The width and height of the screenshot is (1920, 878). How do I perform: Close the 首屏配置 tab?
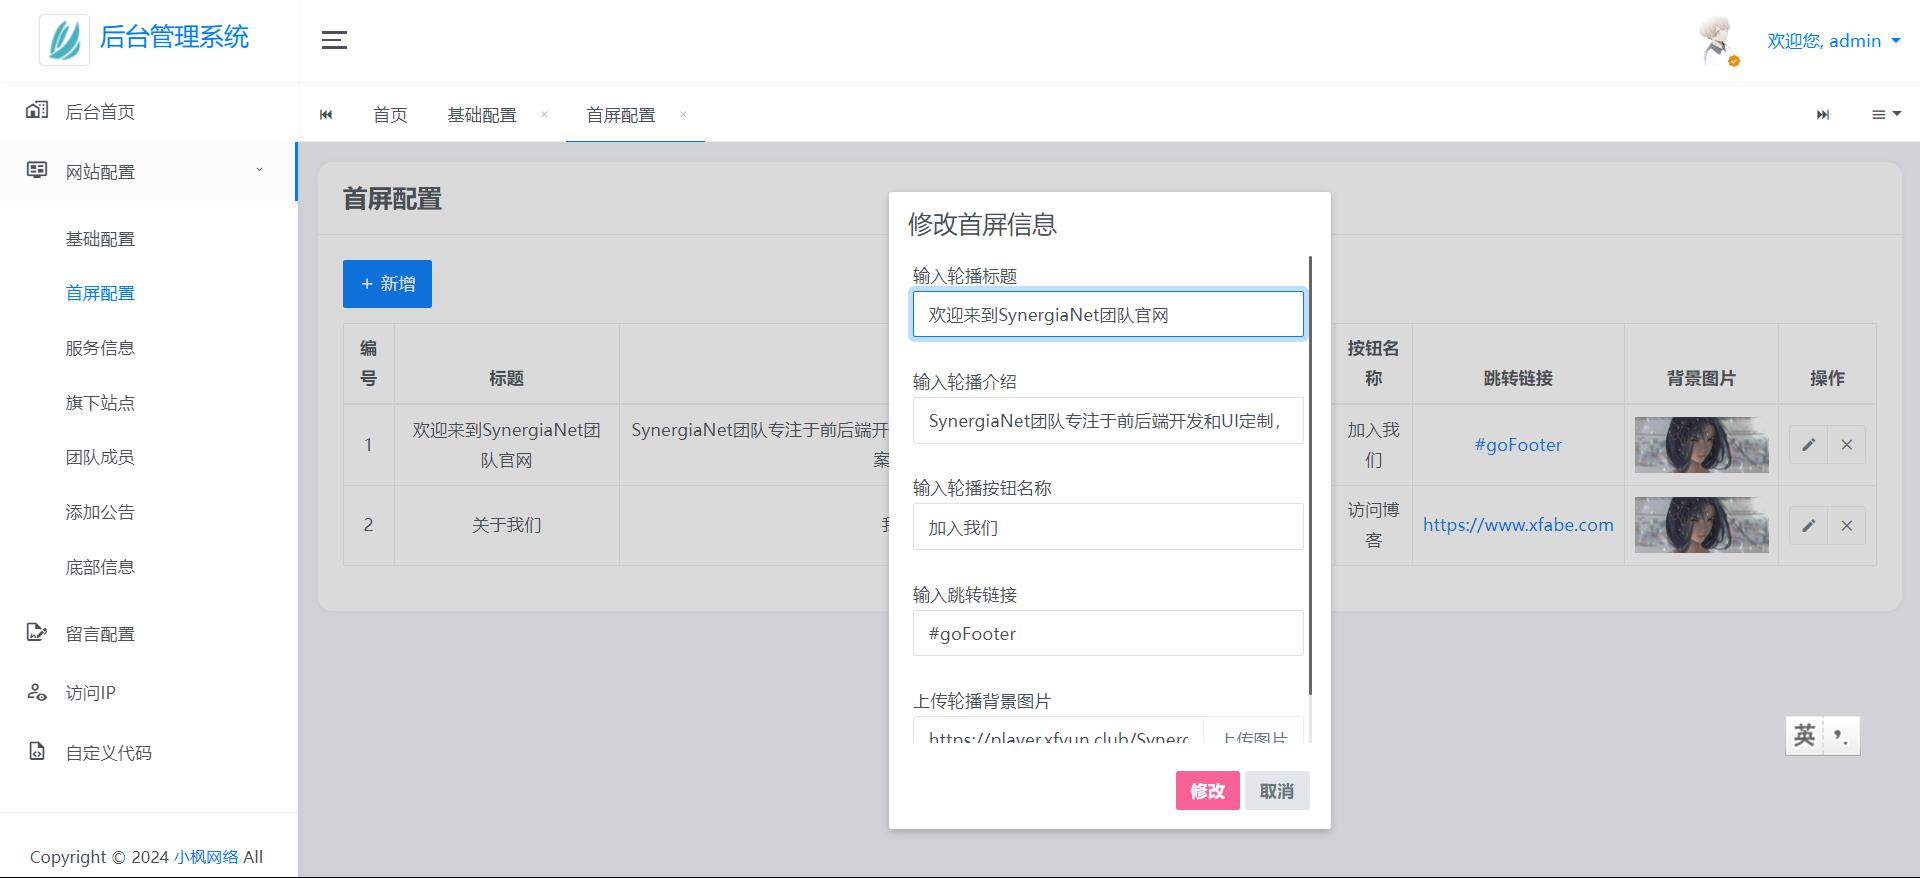[683, 114]
